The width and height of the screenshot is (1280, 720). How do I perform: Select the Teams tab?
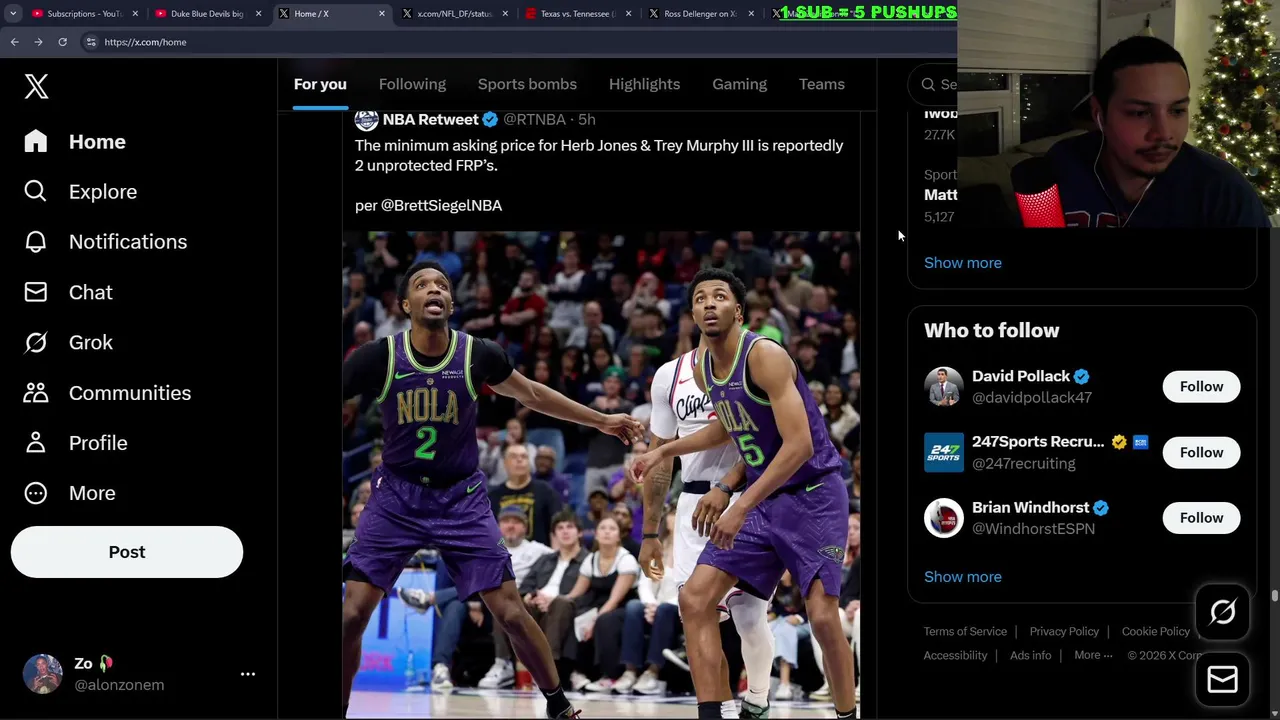pyautogui.click(x=822, y=84)
